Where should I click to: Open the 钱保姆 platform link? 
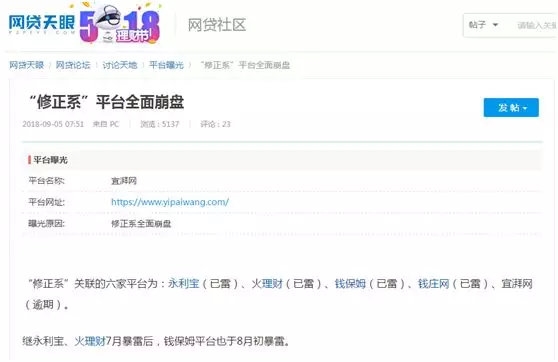pos(350,283)
